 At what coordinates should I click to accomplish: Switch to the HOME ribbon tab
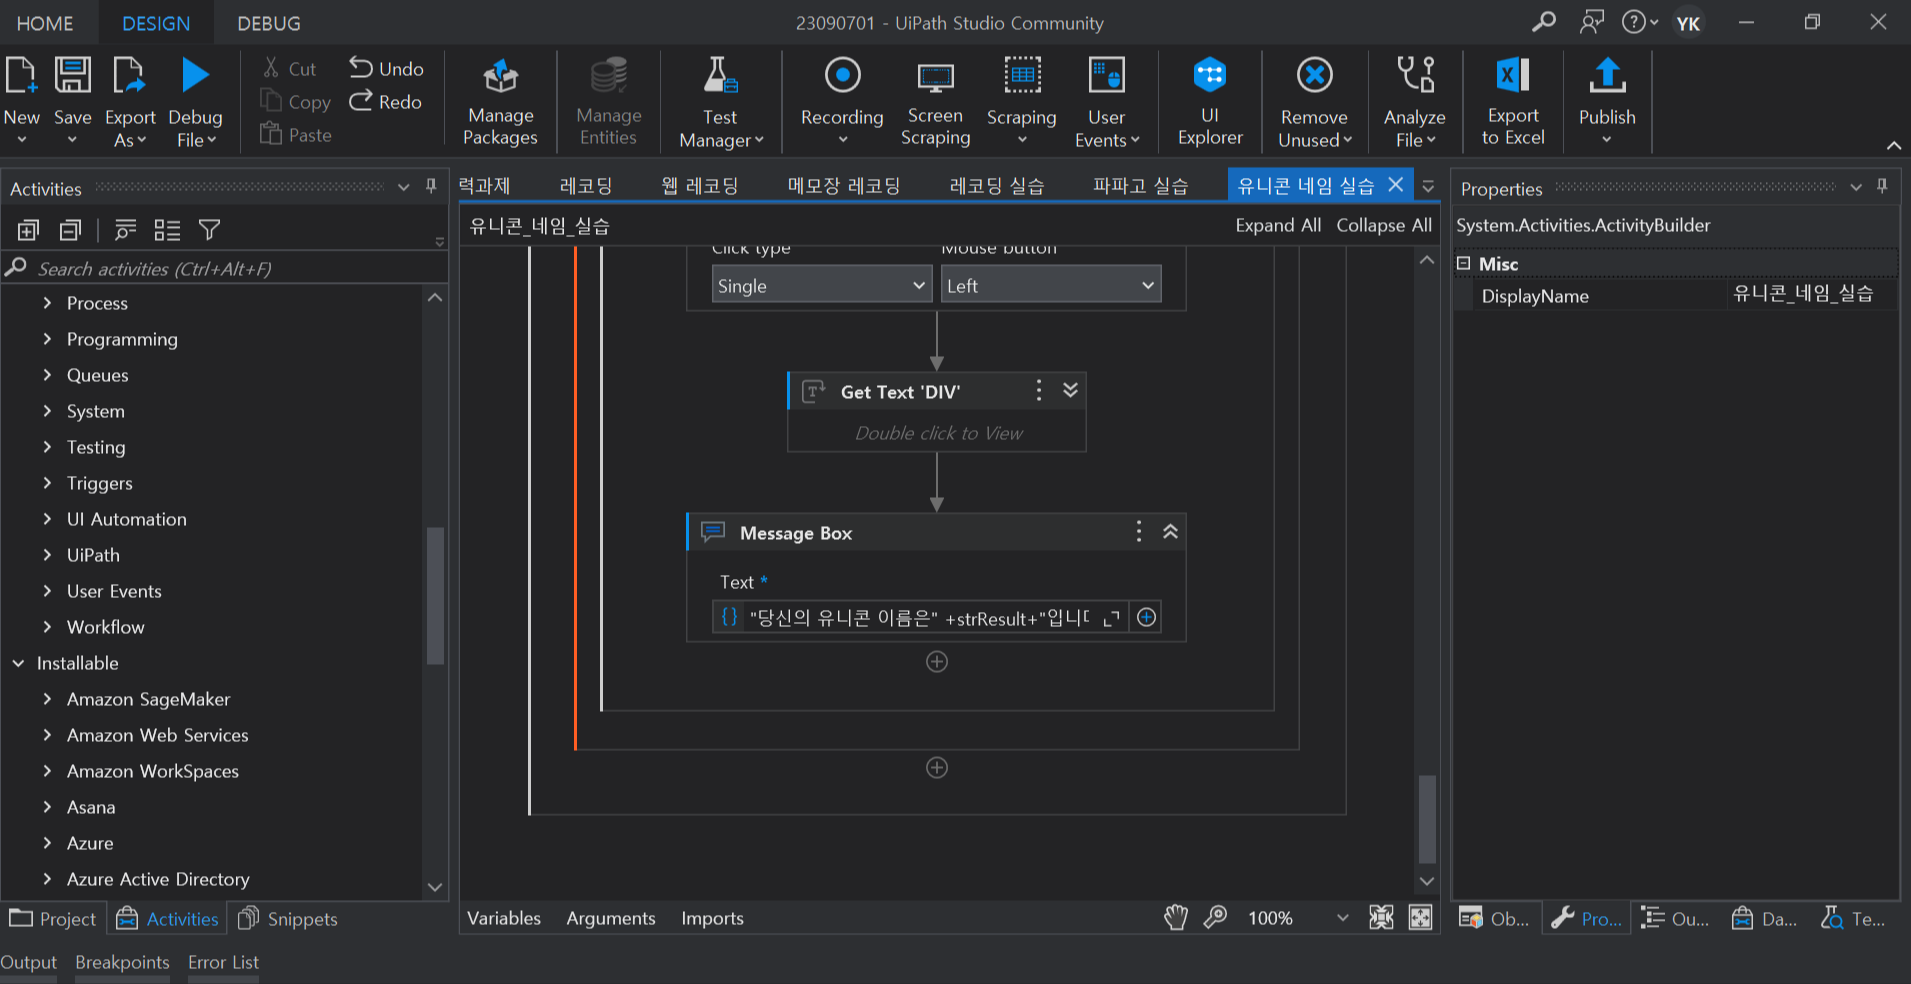tap(45, 23)
